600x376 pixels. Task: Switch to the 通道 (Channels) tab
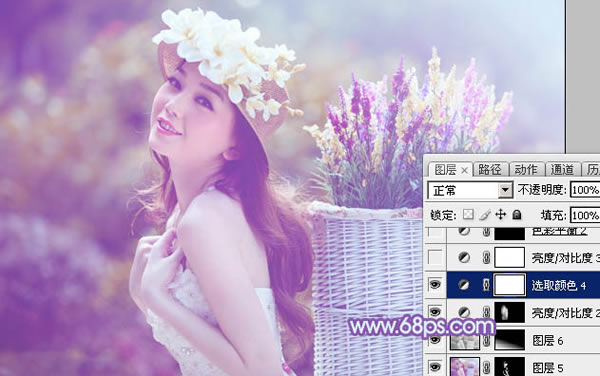(x=562, y=169)
